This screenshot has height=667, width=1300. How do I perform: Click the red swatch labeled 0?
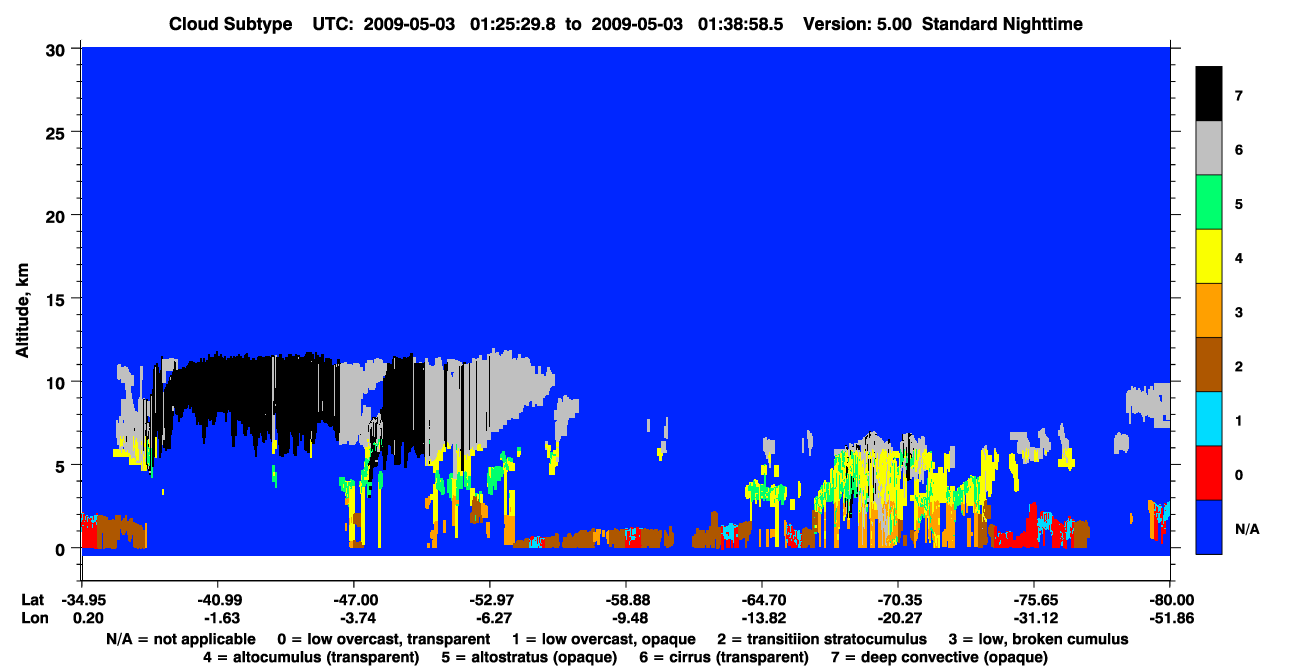point(1209,473)
